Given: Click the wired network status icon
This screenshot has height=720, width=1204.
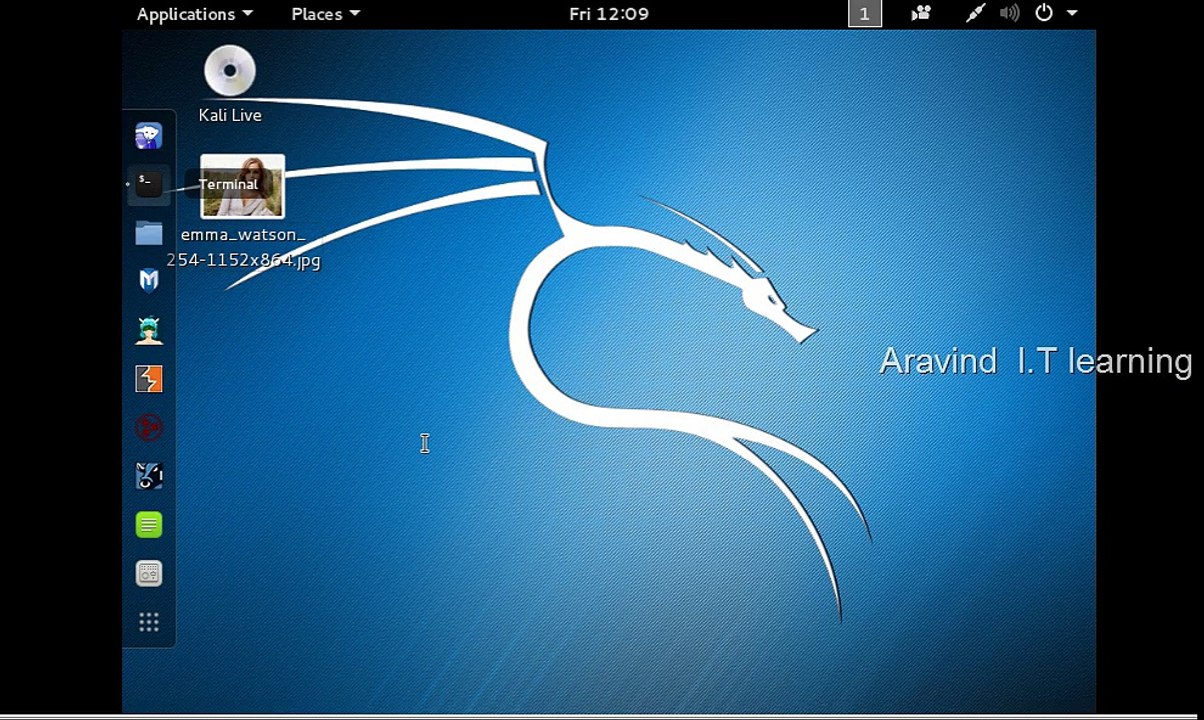Looking at the screenshot, I should tap(975, 13).
